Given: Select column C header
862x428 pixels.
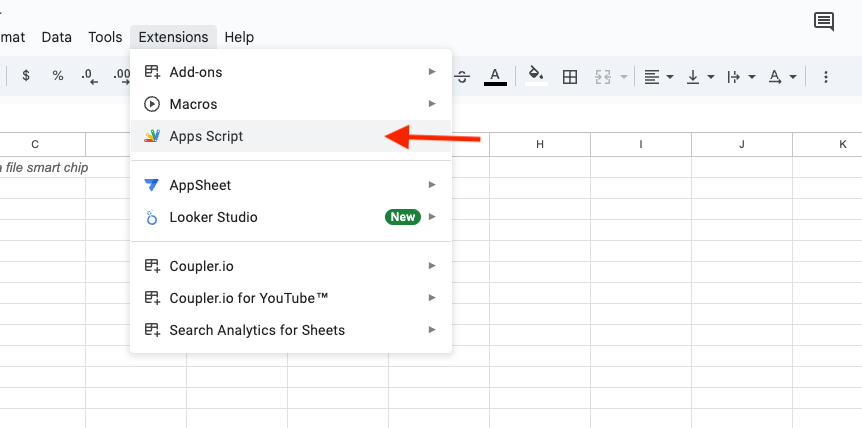Looking at the screenshot, I should coord(35,144).
